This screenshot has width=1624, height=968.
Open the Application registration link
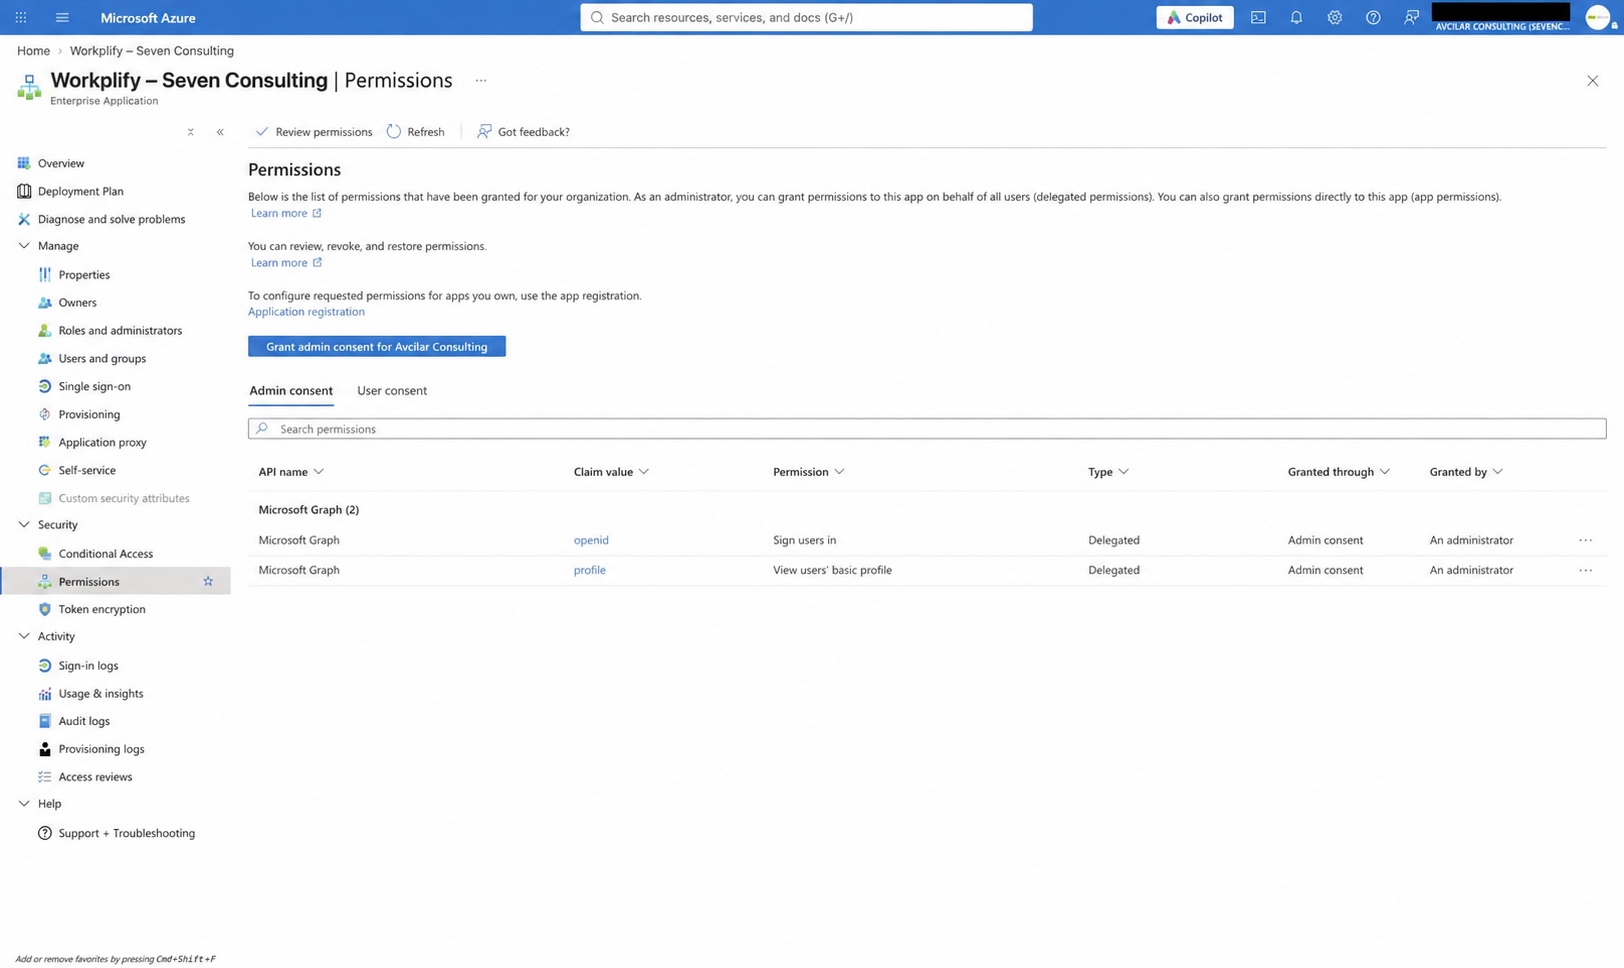coord(306,312)
